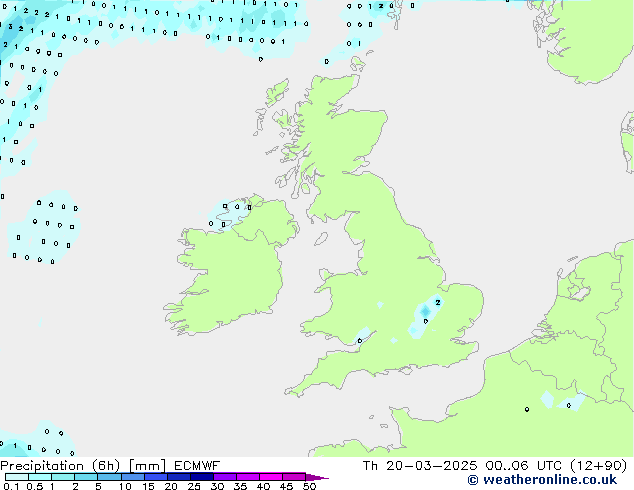Select the 15–20 mm legend color swatch

pyautogui.click(x=156, y=477)
